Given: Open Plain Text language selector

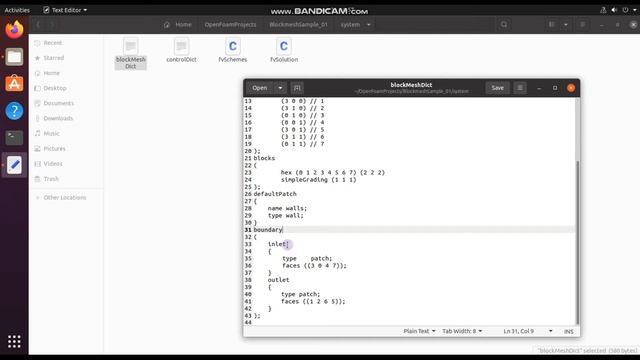Looking at the screenshot, I should point(419,331).
